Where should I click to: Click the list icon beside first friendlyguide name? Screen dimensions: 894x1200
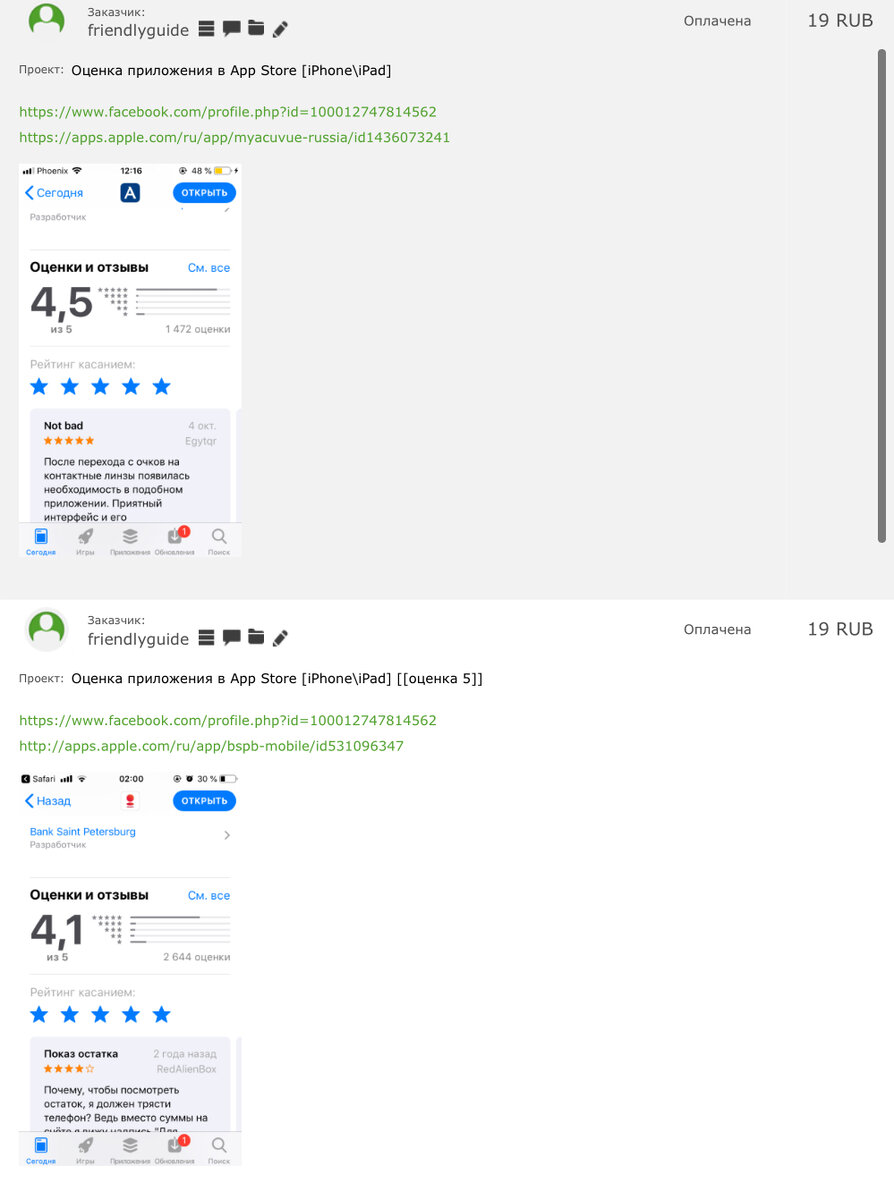pos(207,29)
